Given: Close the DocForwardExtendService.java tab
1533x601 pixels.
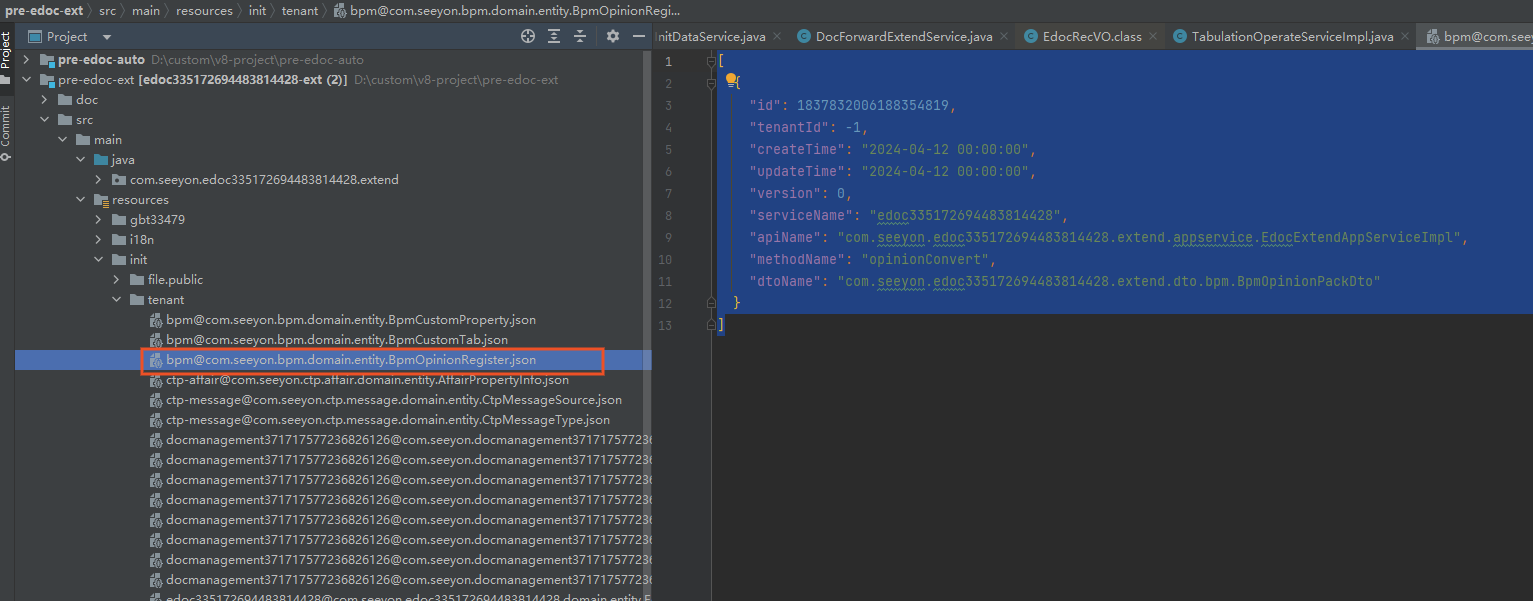Looking at the screenshot, I should [1004, 37].
